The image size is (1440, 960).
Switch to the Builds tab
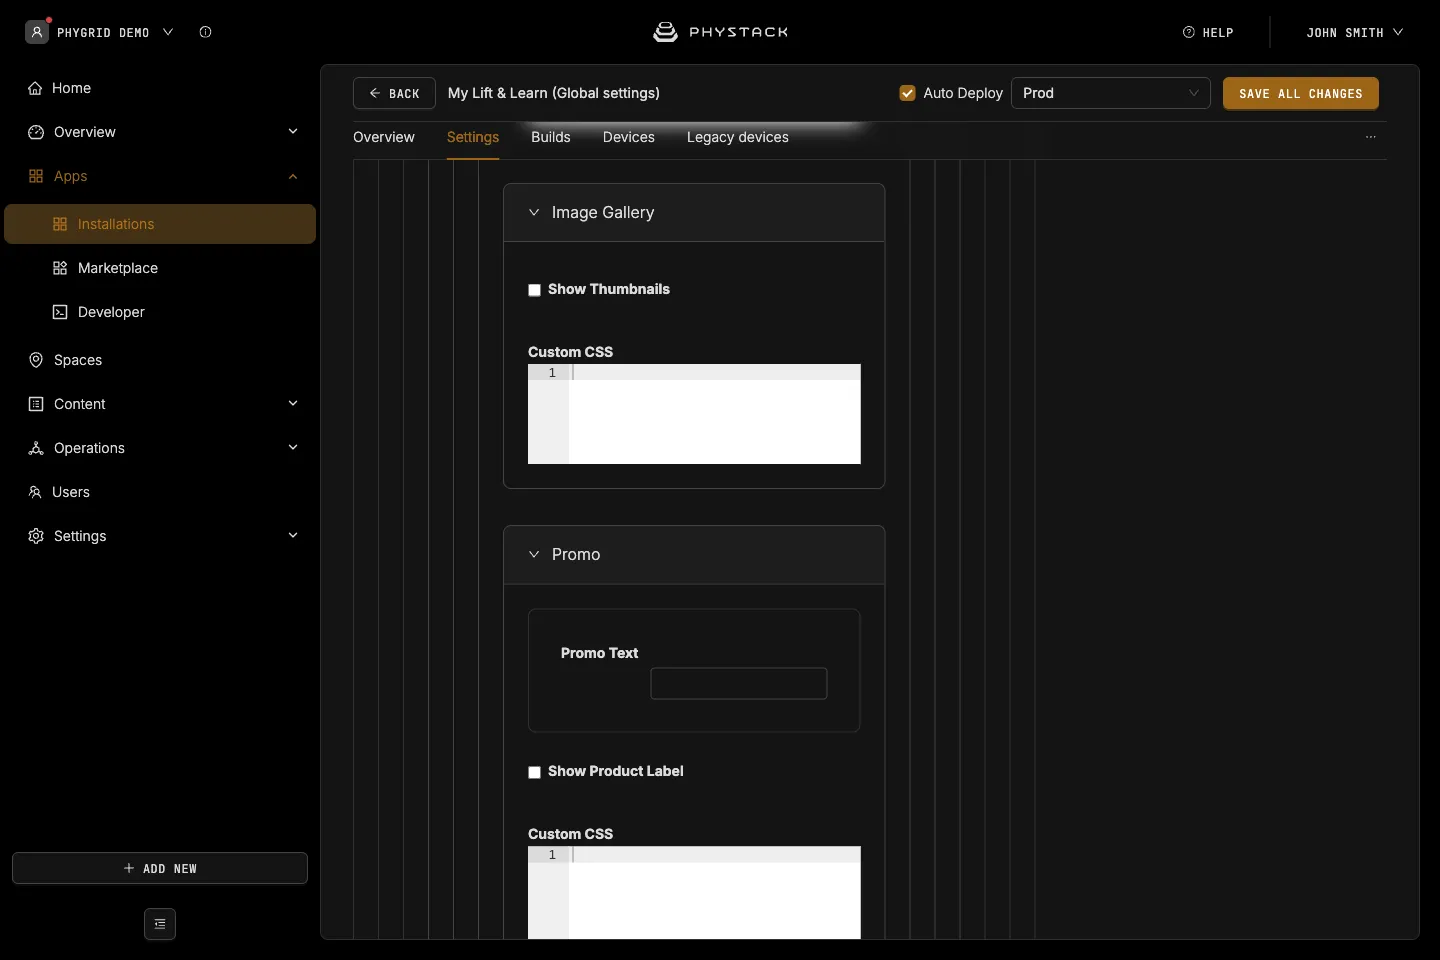pos(551,137)
